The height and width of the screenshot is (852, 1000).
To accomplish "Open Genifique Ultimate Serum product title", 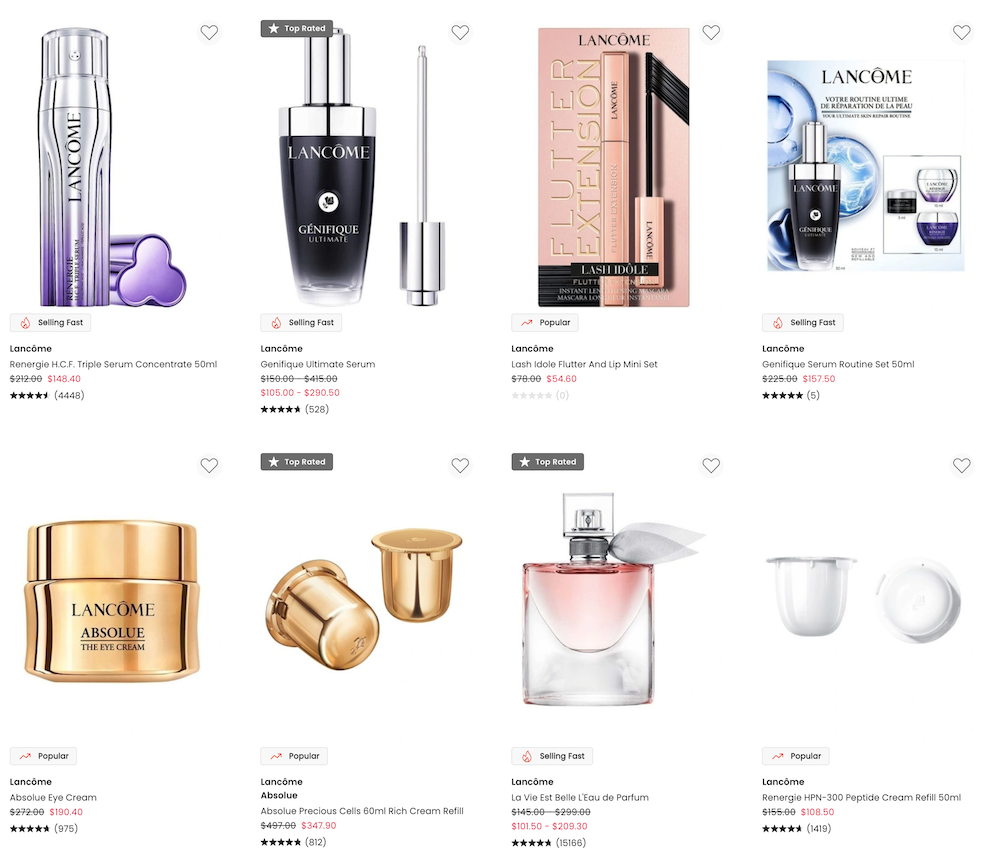I will click(x=318, y=364).
